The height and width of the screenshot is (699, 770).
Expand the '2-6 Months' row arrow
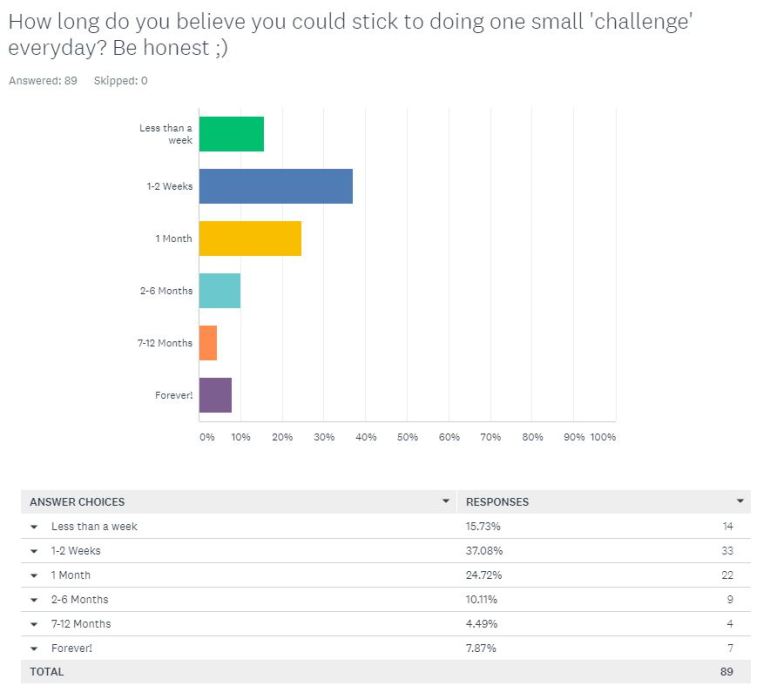tap(34, 600)
